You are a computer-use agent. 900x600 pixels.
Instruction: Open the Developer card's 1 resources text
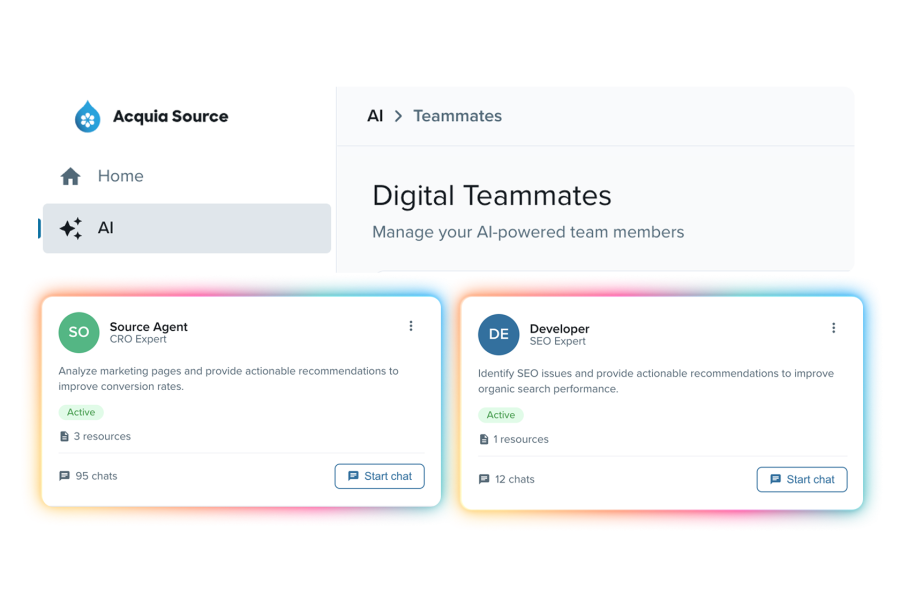[x=520, y=439]
